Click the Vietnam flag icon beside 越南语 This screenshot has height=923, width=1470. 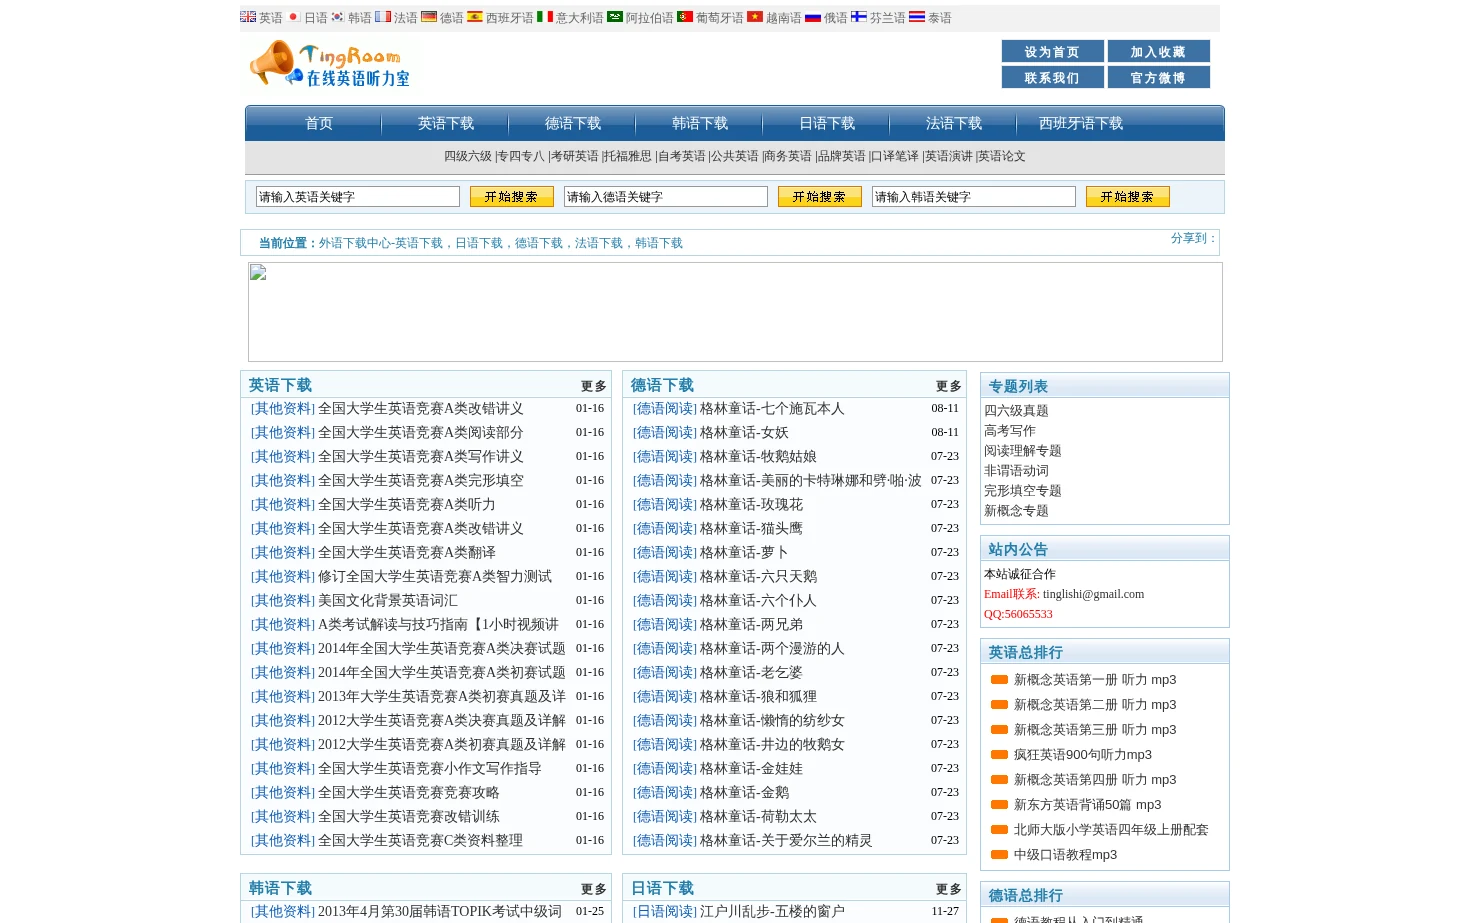point(755,17)
